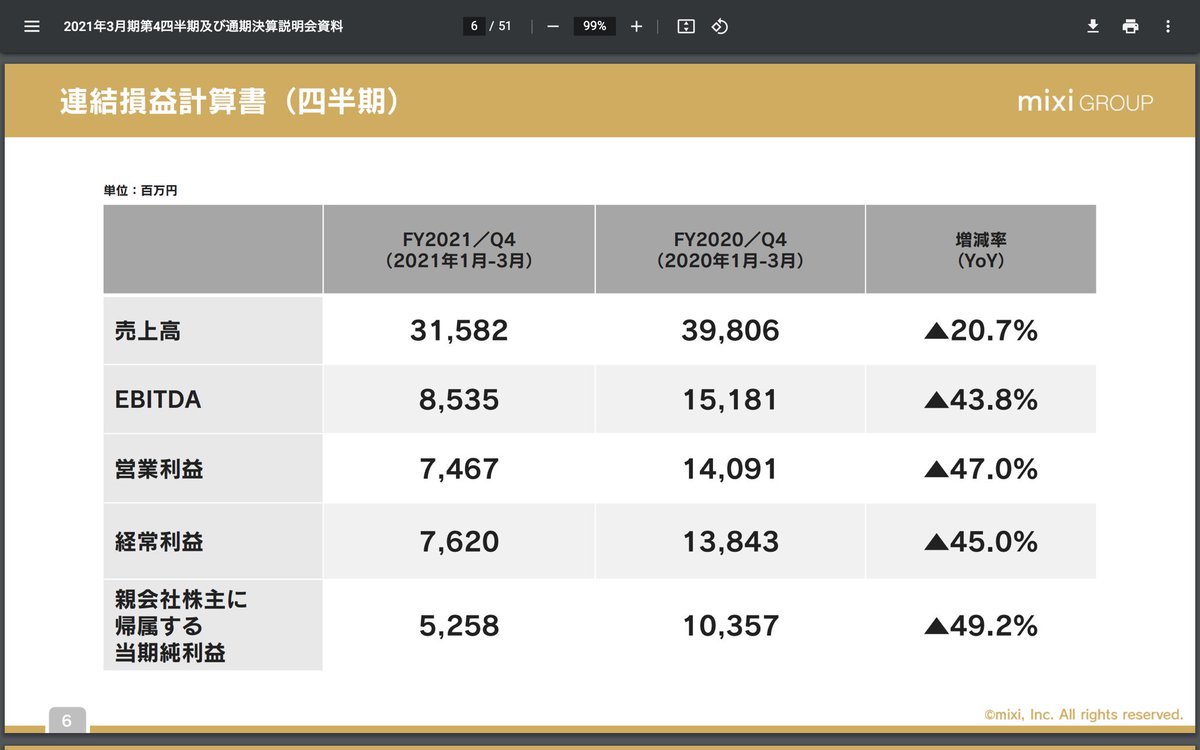
Task: Click the value 5,258
Action: pyautogui.click(x=459, y=626)
